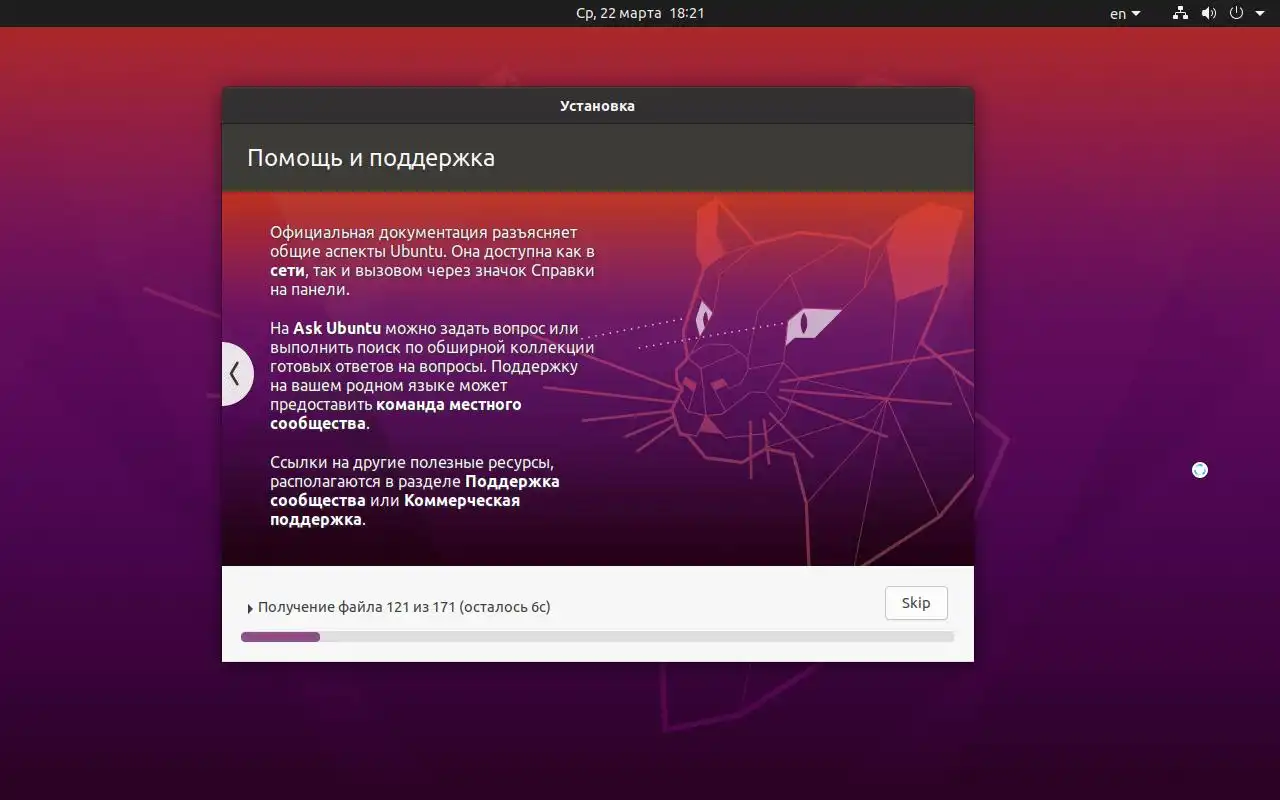Click the installation progress bar
This screenshot has width=1280, height=800.
click(x=597, y=636)
